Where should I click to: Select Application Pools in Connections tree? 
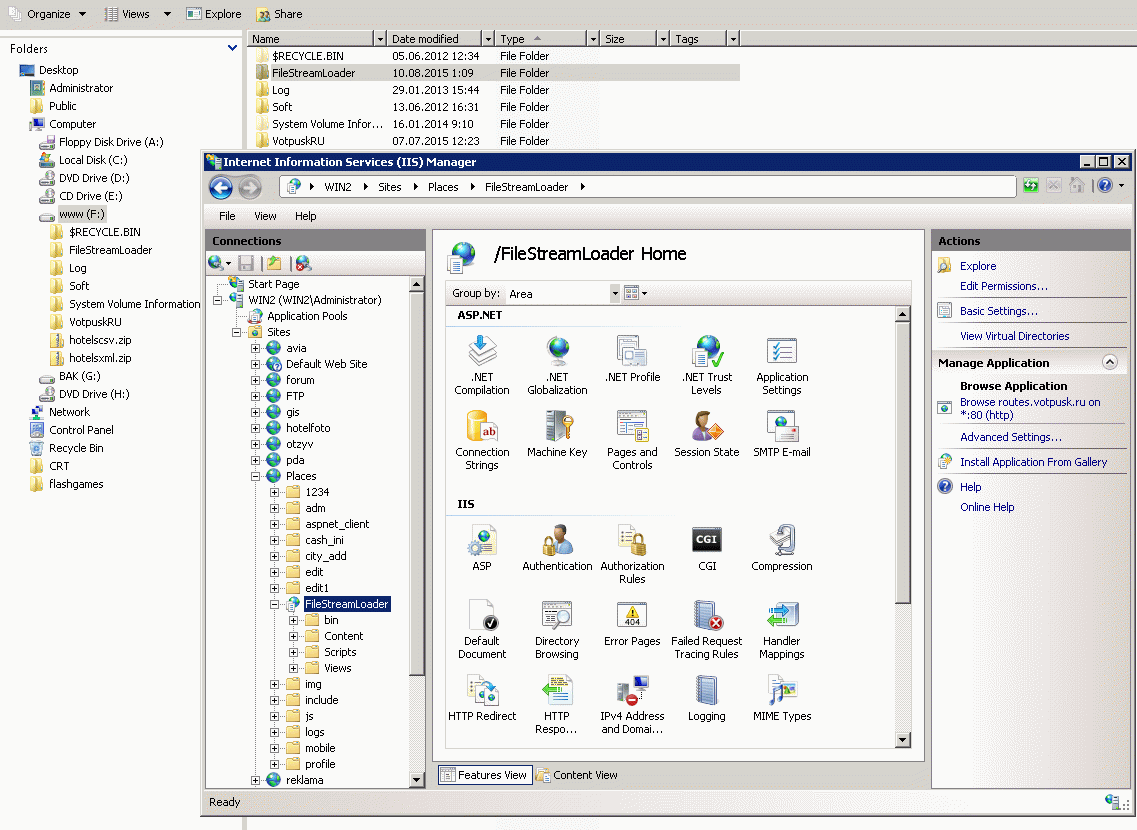coord(307,316)
